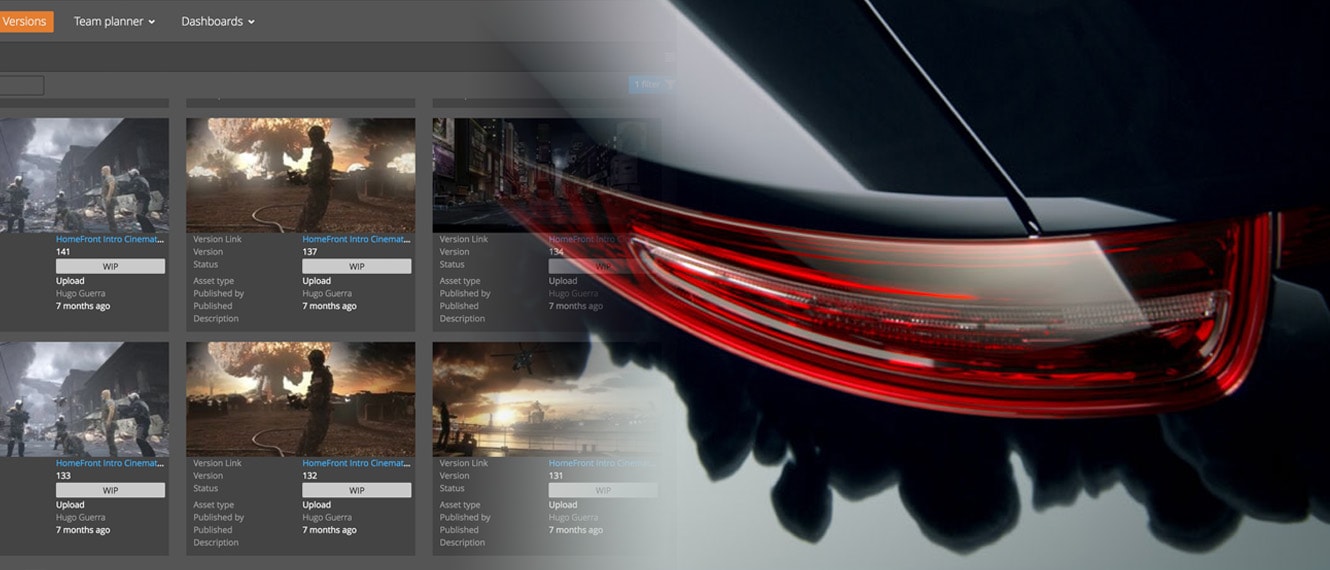Image resolution: width=1330 pixels, height=570 pixels.
Task: Open the harbor sunset thumbnail of version 131
Action: (546, 399)
